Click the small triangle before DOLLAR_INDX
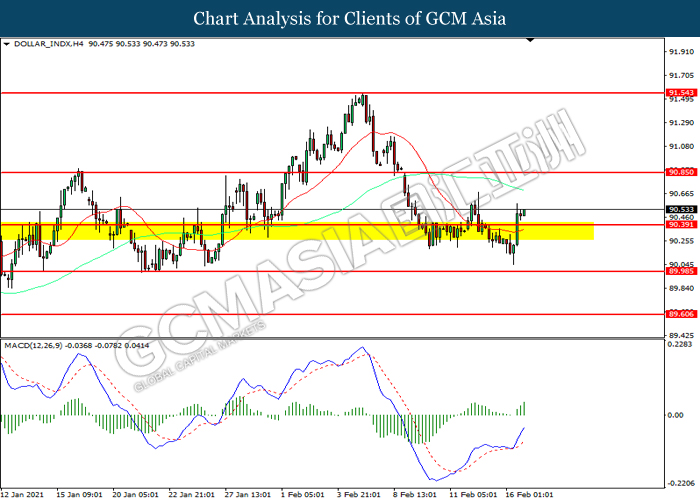Viewport: 700px width, 500px height. (6, 44)
